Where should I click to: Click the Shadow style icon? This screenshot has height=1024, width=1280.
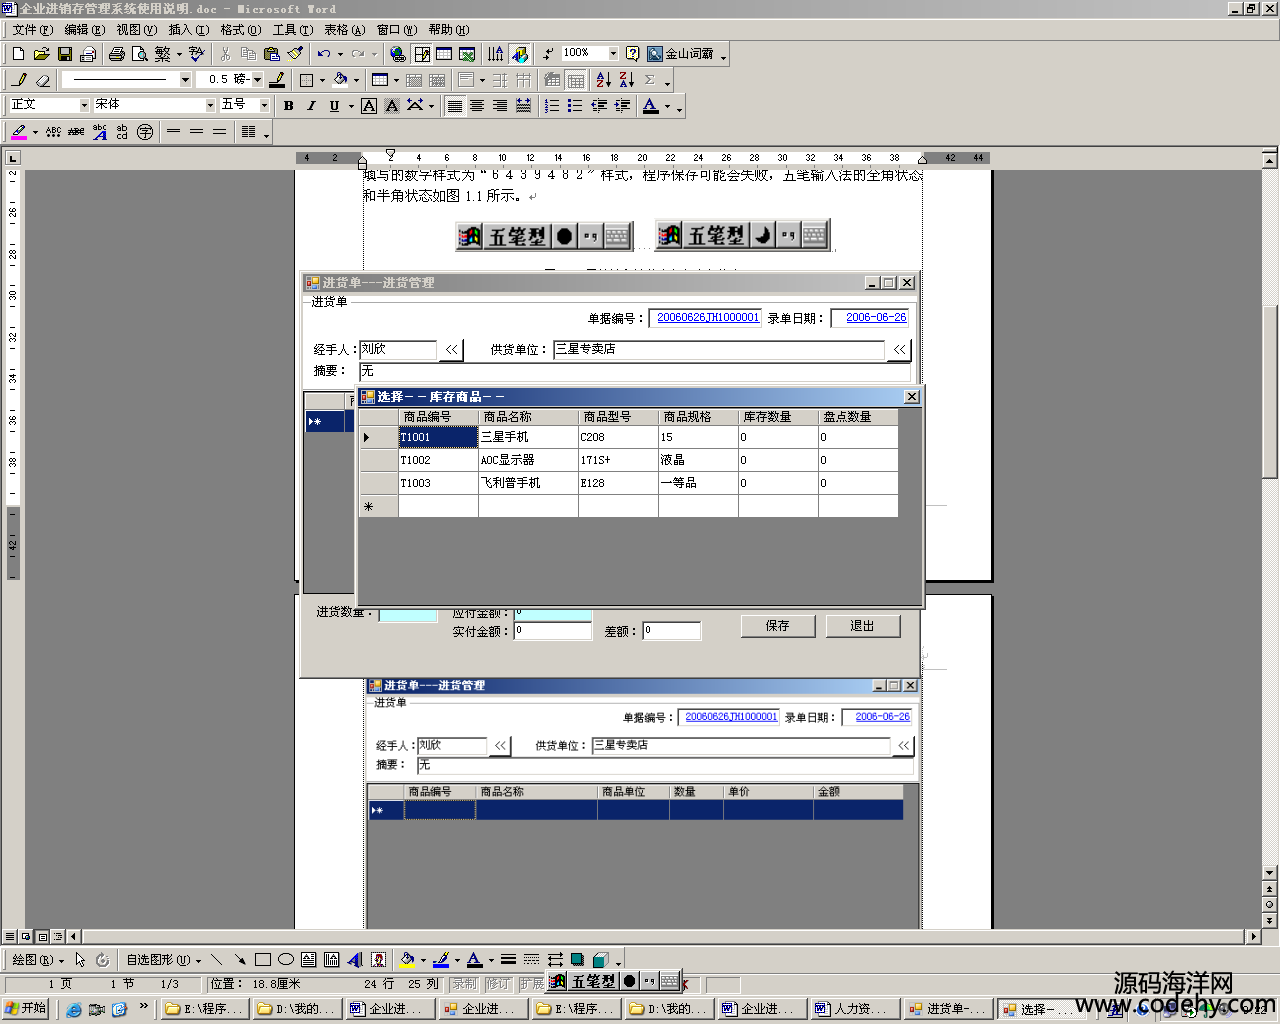click(577, 960)
